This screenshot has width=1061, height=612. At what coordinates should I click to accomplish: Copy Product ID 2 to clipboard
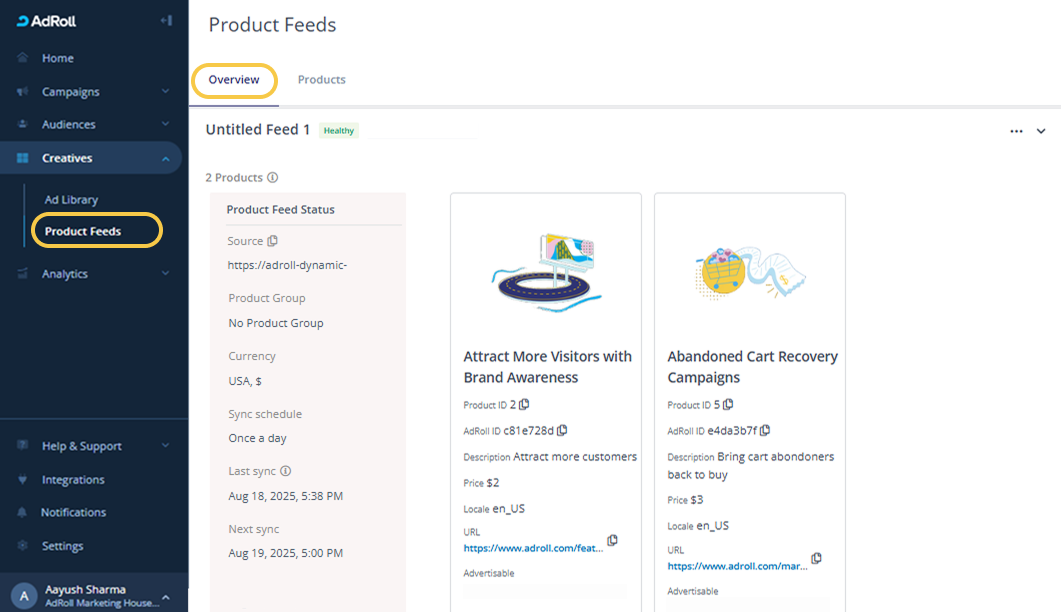525,405
